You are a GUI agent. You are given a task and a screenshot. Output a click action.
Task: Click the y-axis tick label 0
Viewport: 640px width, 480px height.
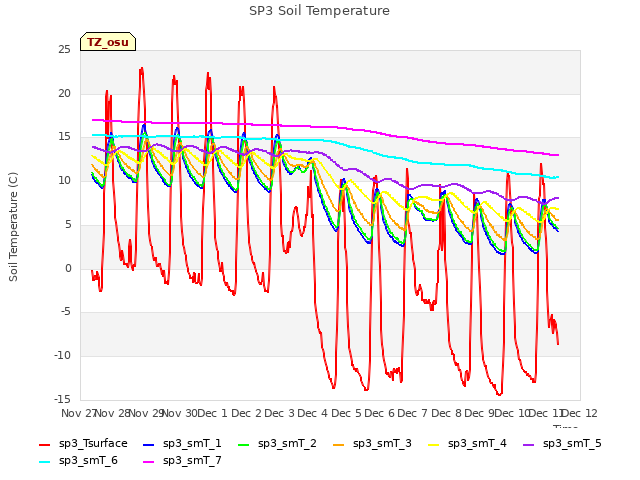[x=68, y=268]
